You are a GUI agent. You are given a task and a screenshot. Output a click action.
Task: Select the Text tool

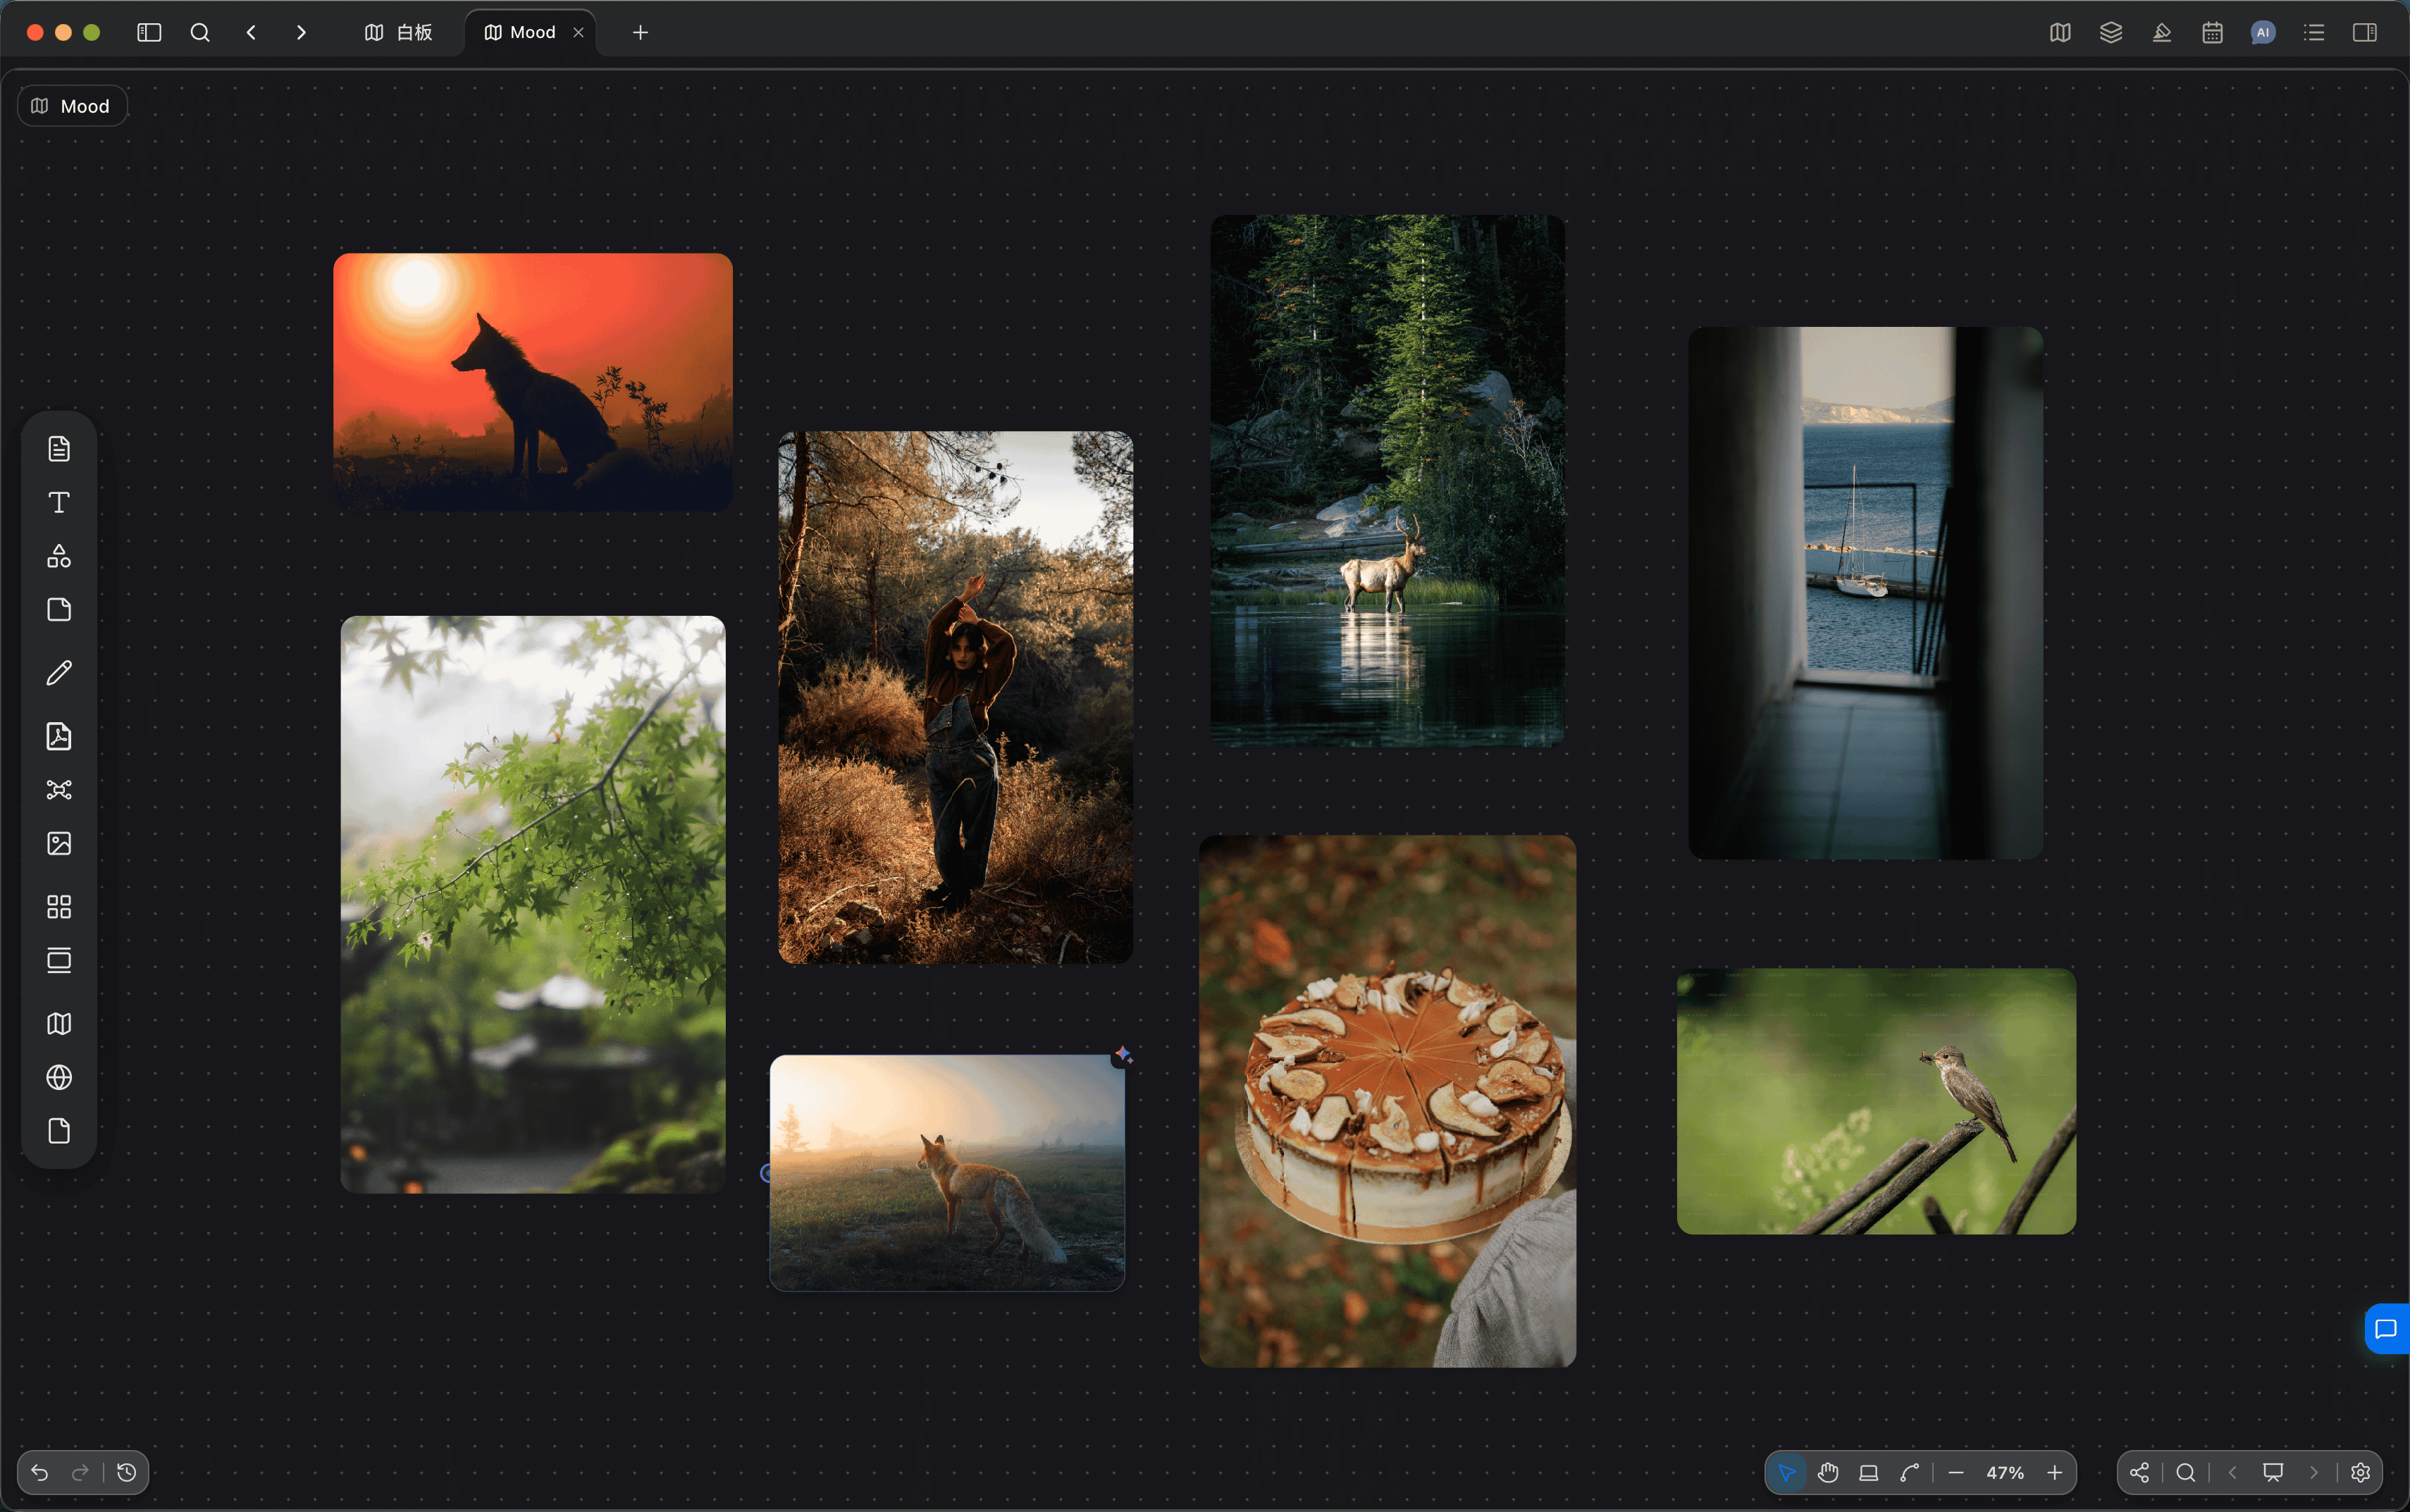pyautogui.click(x=59, y=502)
